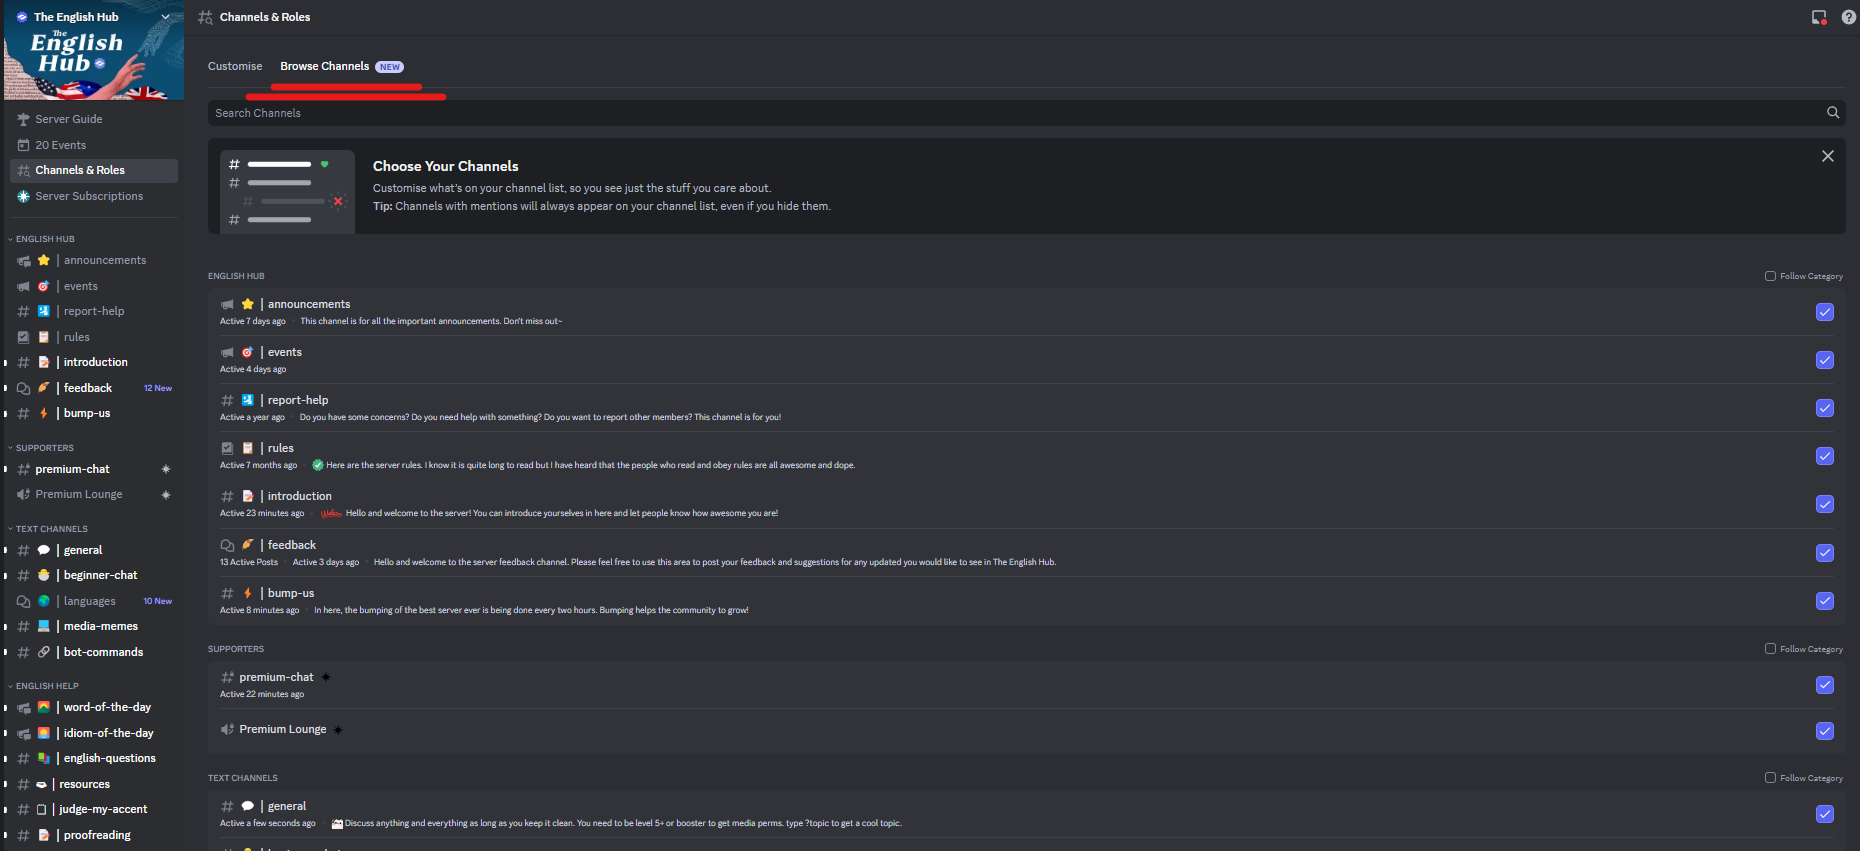This screenshot has height=851, width=1860.
Task: Click the search magnifier icon
Action: click(x=1833, y=113)
